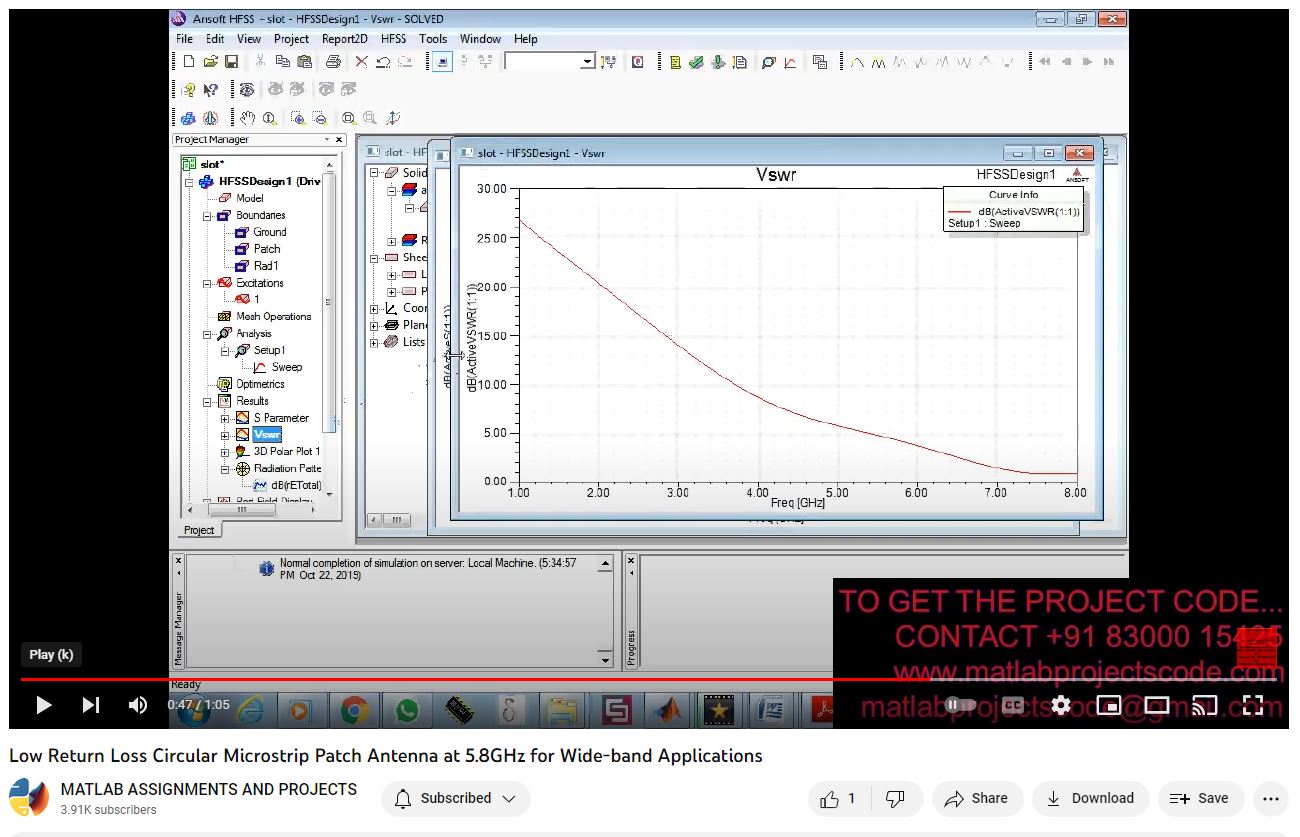Click the red Delete X toolbar icon
This screenshot has width=1300, height=837.
click(x=361, y=62)
